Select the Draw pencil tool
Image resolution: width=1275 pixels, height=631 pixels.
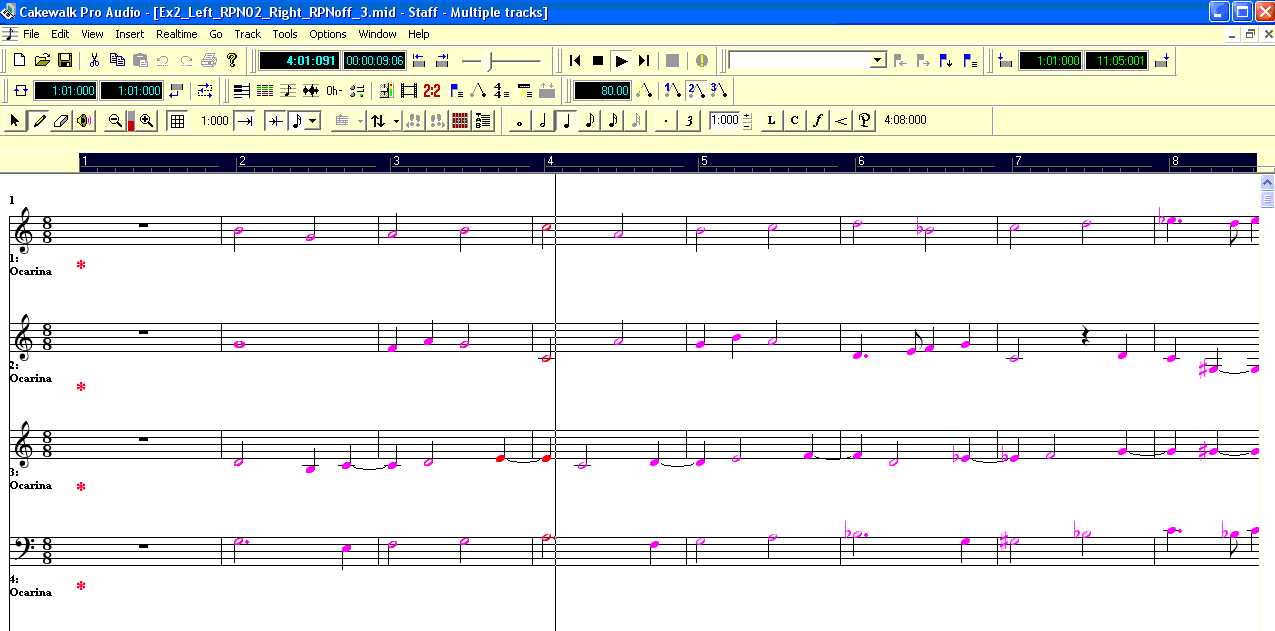tap(39, 121)
